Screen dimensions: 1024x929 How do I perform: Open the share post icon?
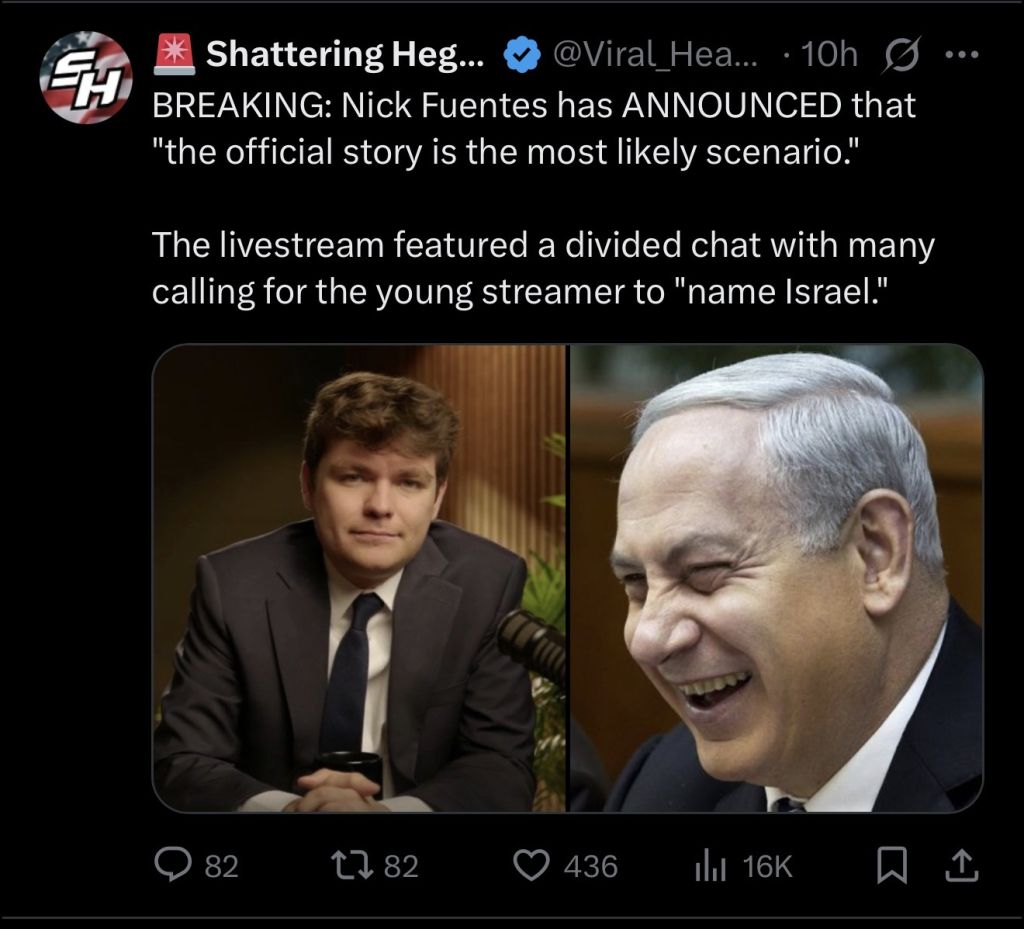[x=963, y=866]
